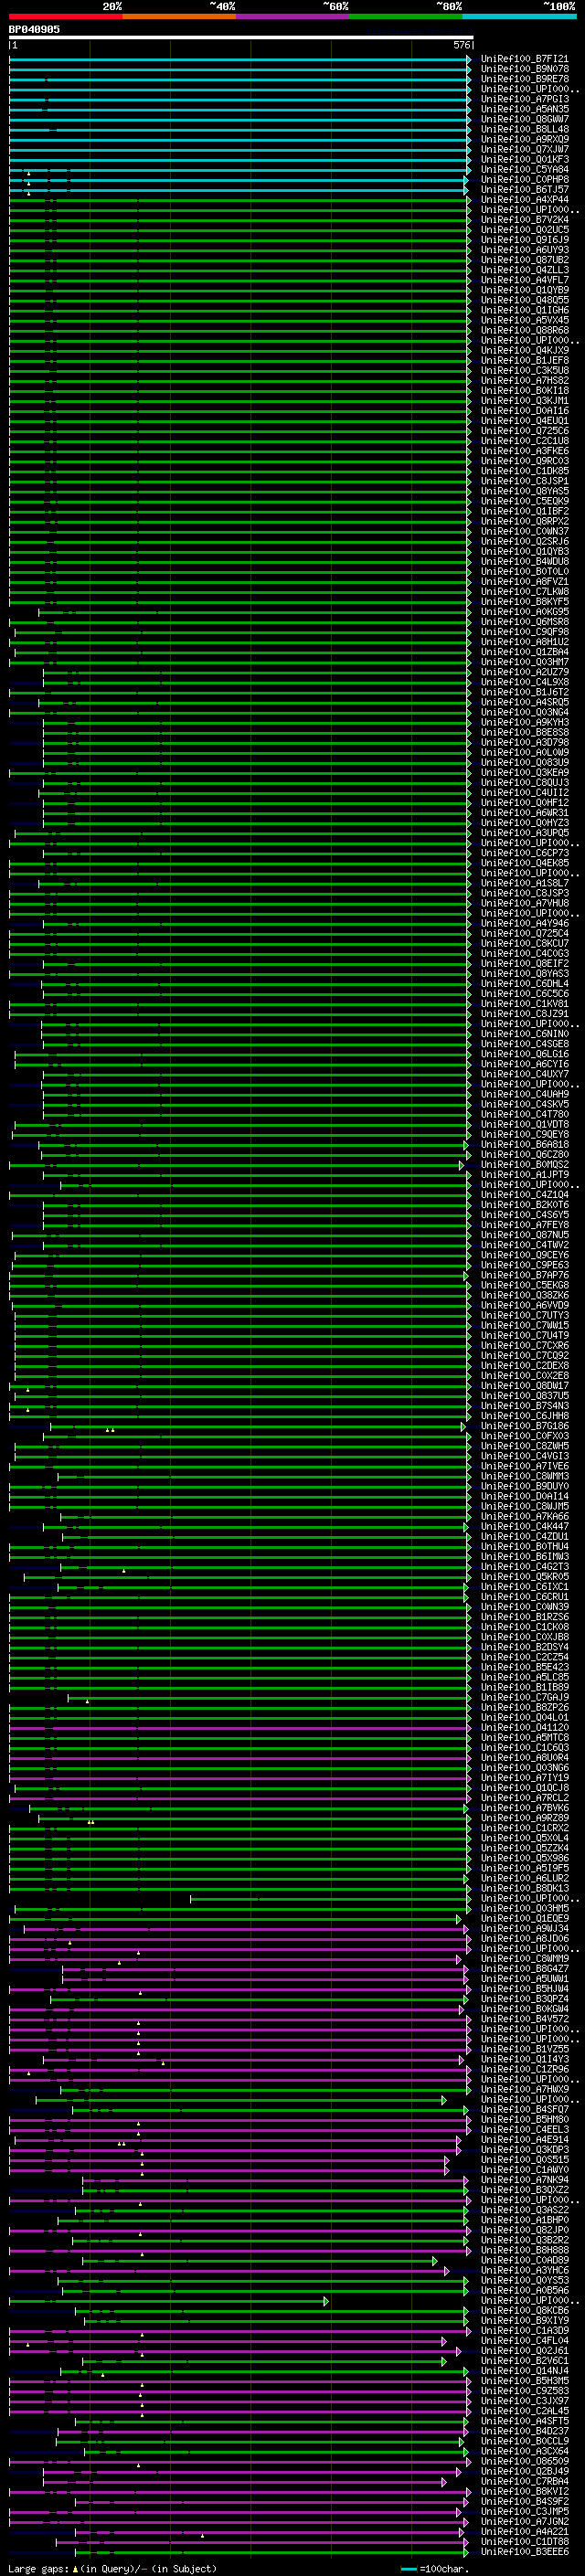Screen dimensions: 585x2576
Task: Open the UniRef100_A6UY93 label
Action: [x=525, y=250]
